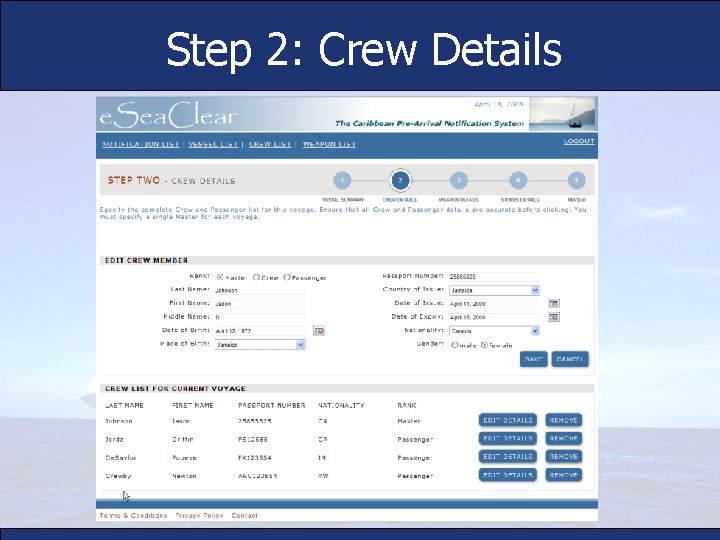This screenshot has width=720, height=540.
Task: Click the Passport Number input field
Action: click(x=494, y=276)
